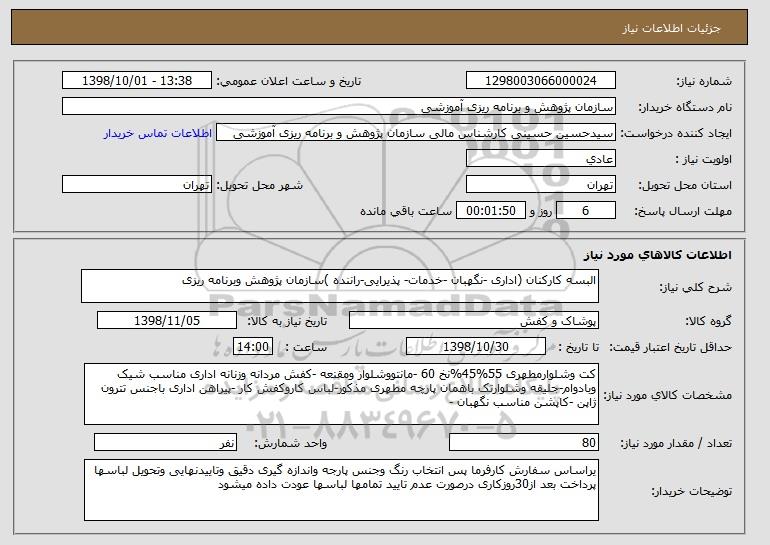Click the goods group field 'پوشاک و کفش'
770x545 pixels.
474,321
